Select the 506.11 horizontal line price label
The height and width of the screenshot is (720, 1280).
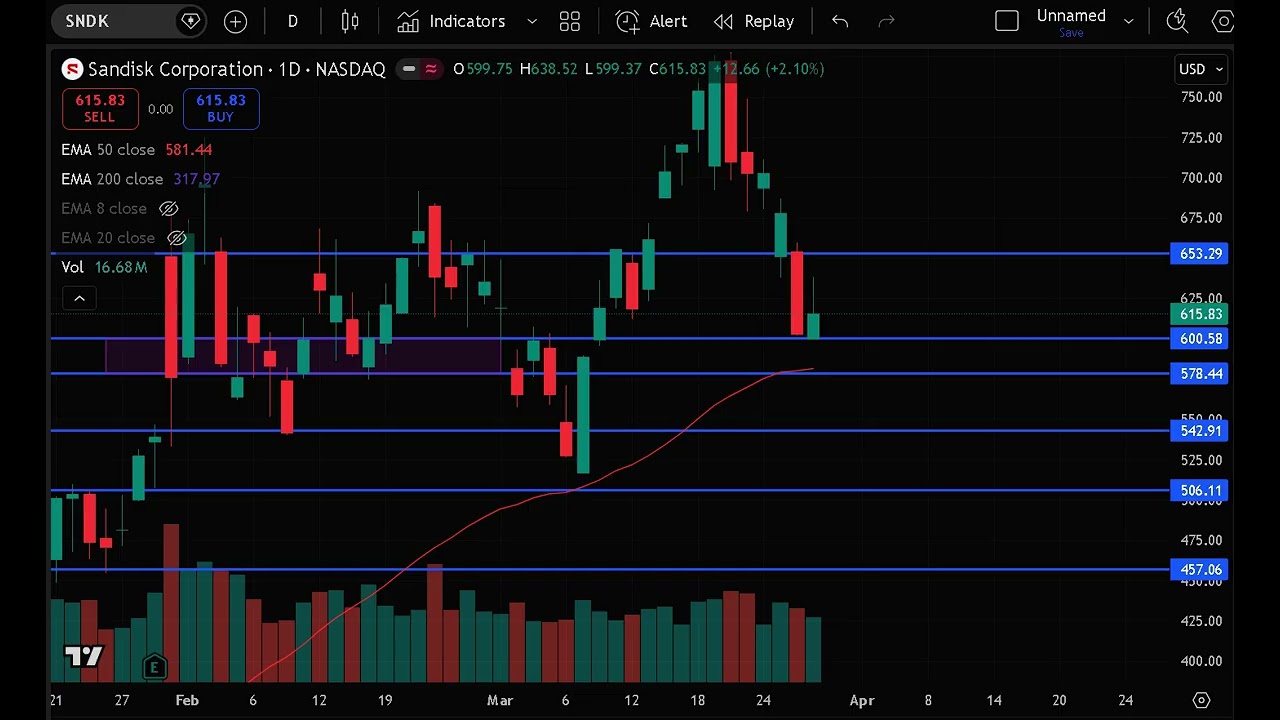(x=1200, y=491)
